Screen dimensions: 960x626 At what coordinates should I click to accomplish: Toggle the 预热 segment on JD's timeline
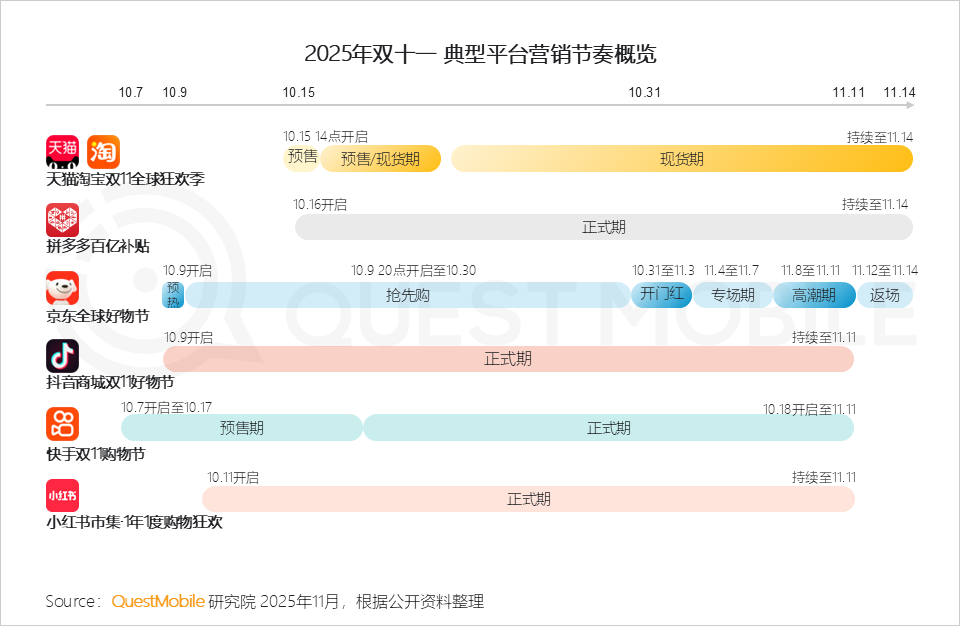tap(173, 294)
